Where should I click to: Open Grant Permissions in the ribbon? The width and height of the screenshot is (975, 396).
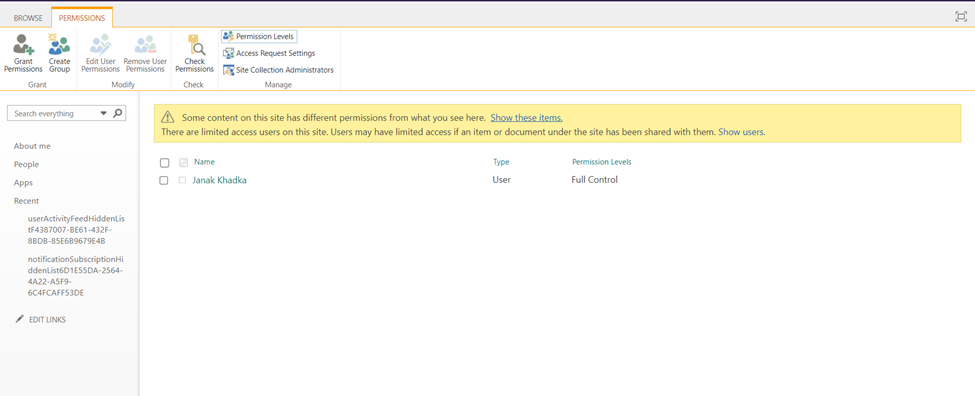(23, 53)
